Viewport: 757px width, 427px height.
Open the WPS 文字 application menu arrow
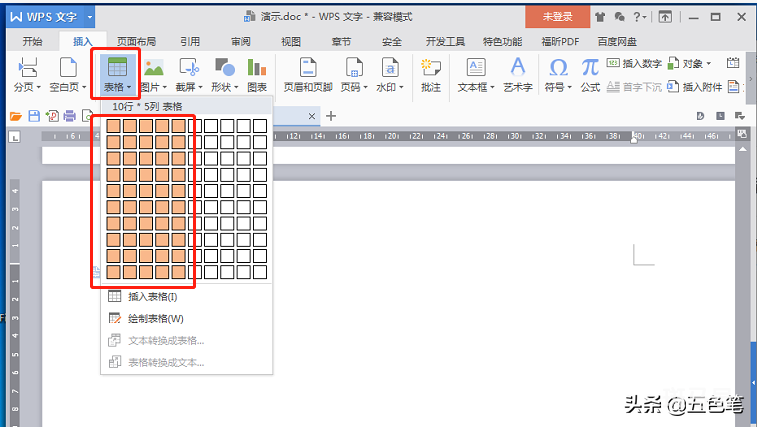tap(89, 17)
